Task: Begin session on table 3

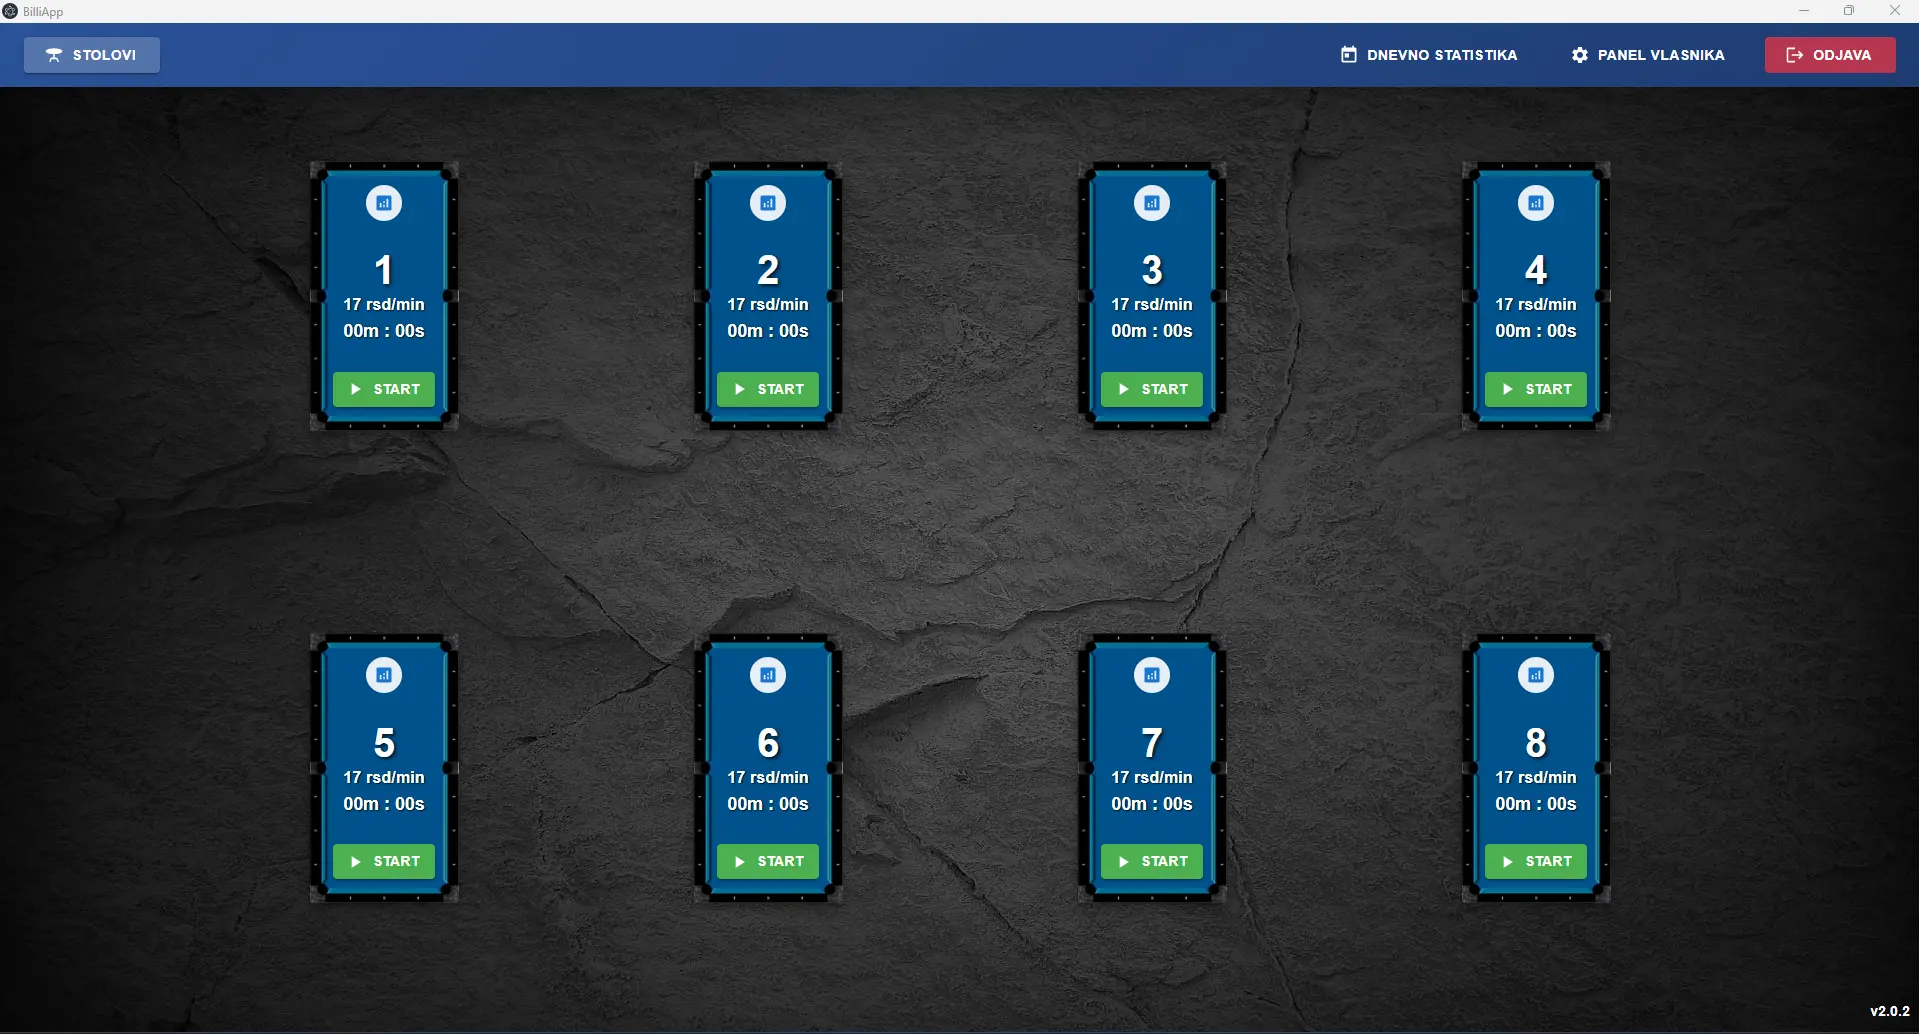Action: click(1152, 389)
